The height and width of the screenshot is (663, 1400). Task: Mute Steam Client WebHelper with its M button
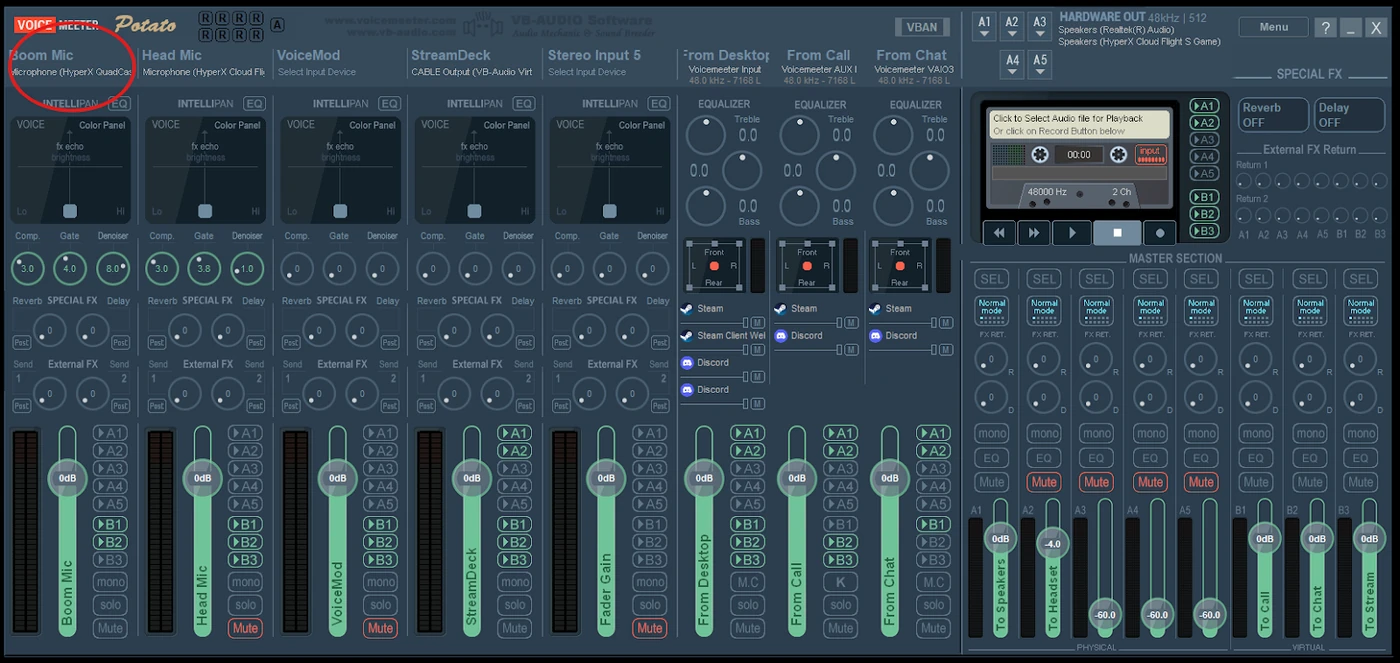coord(758,350)
